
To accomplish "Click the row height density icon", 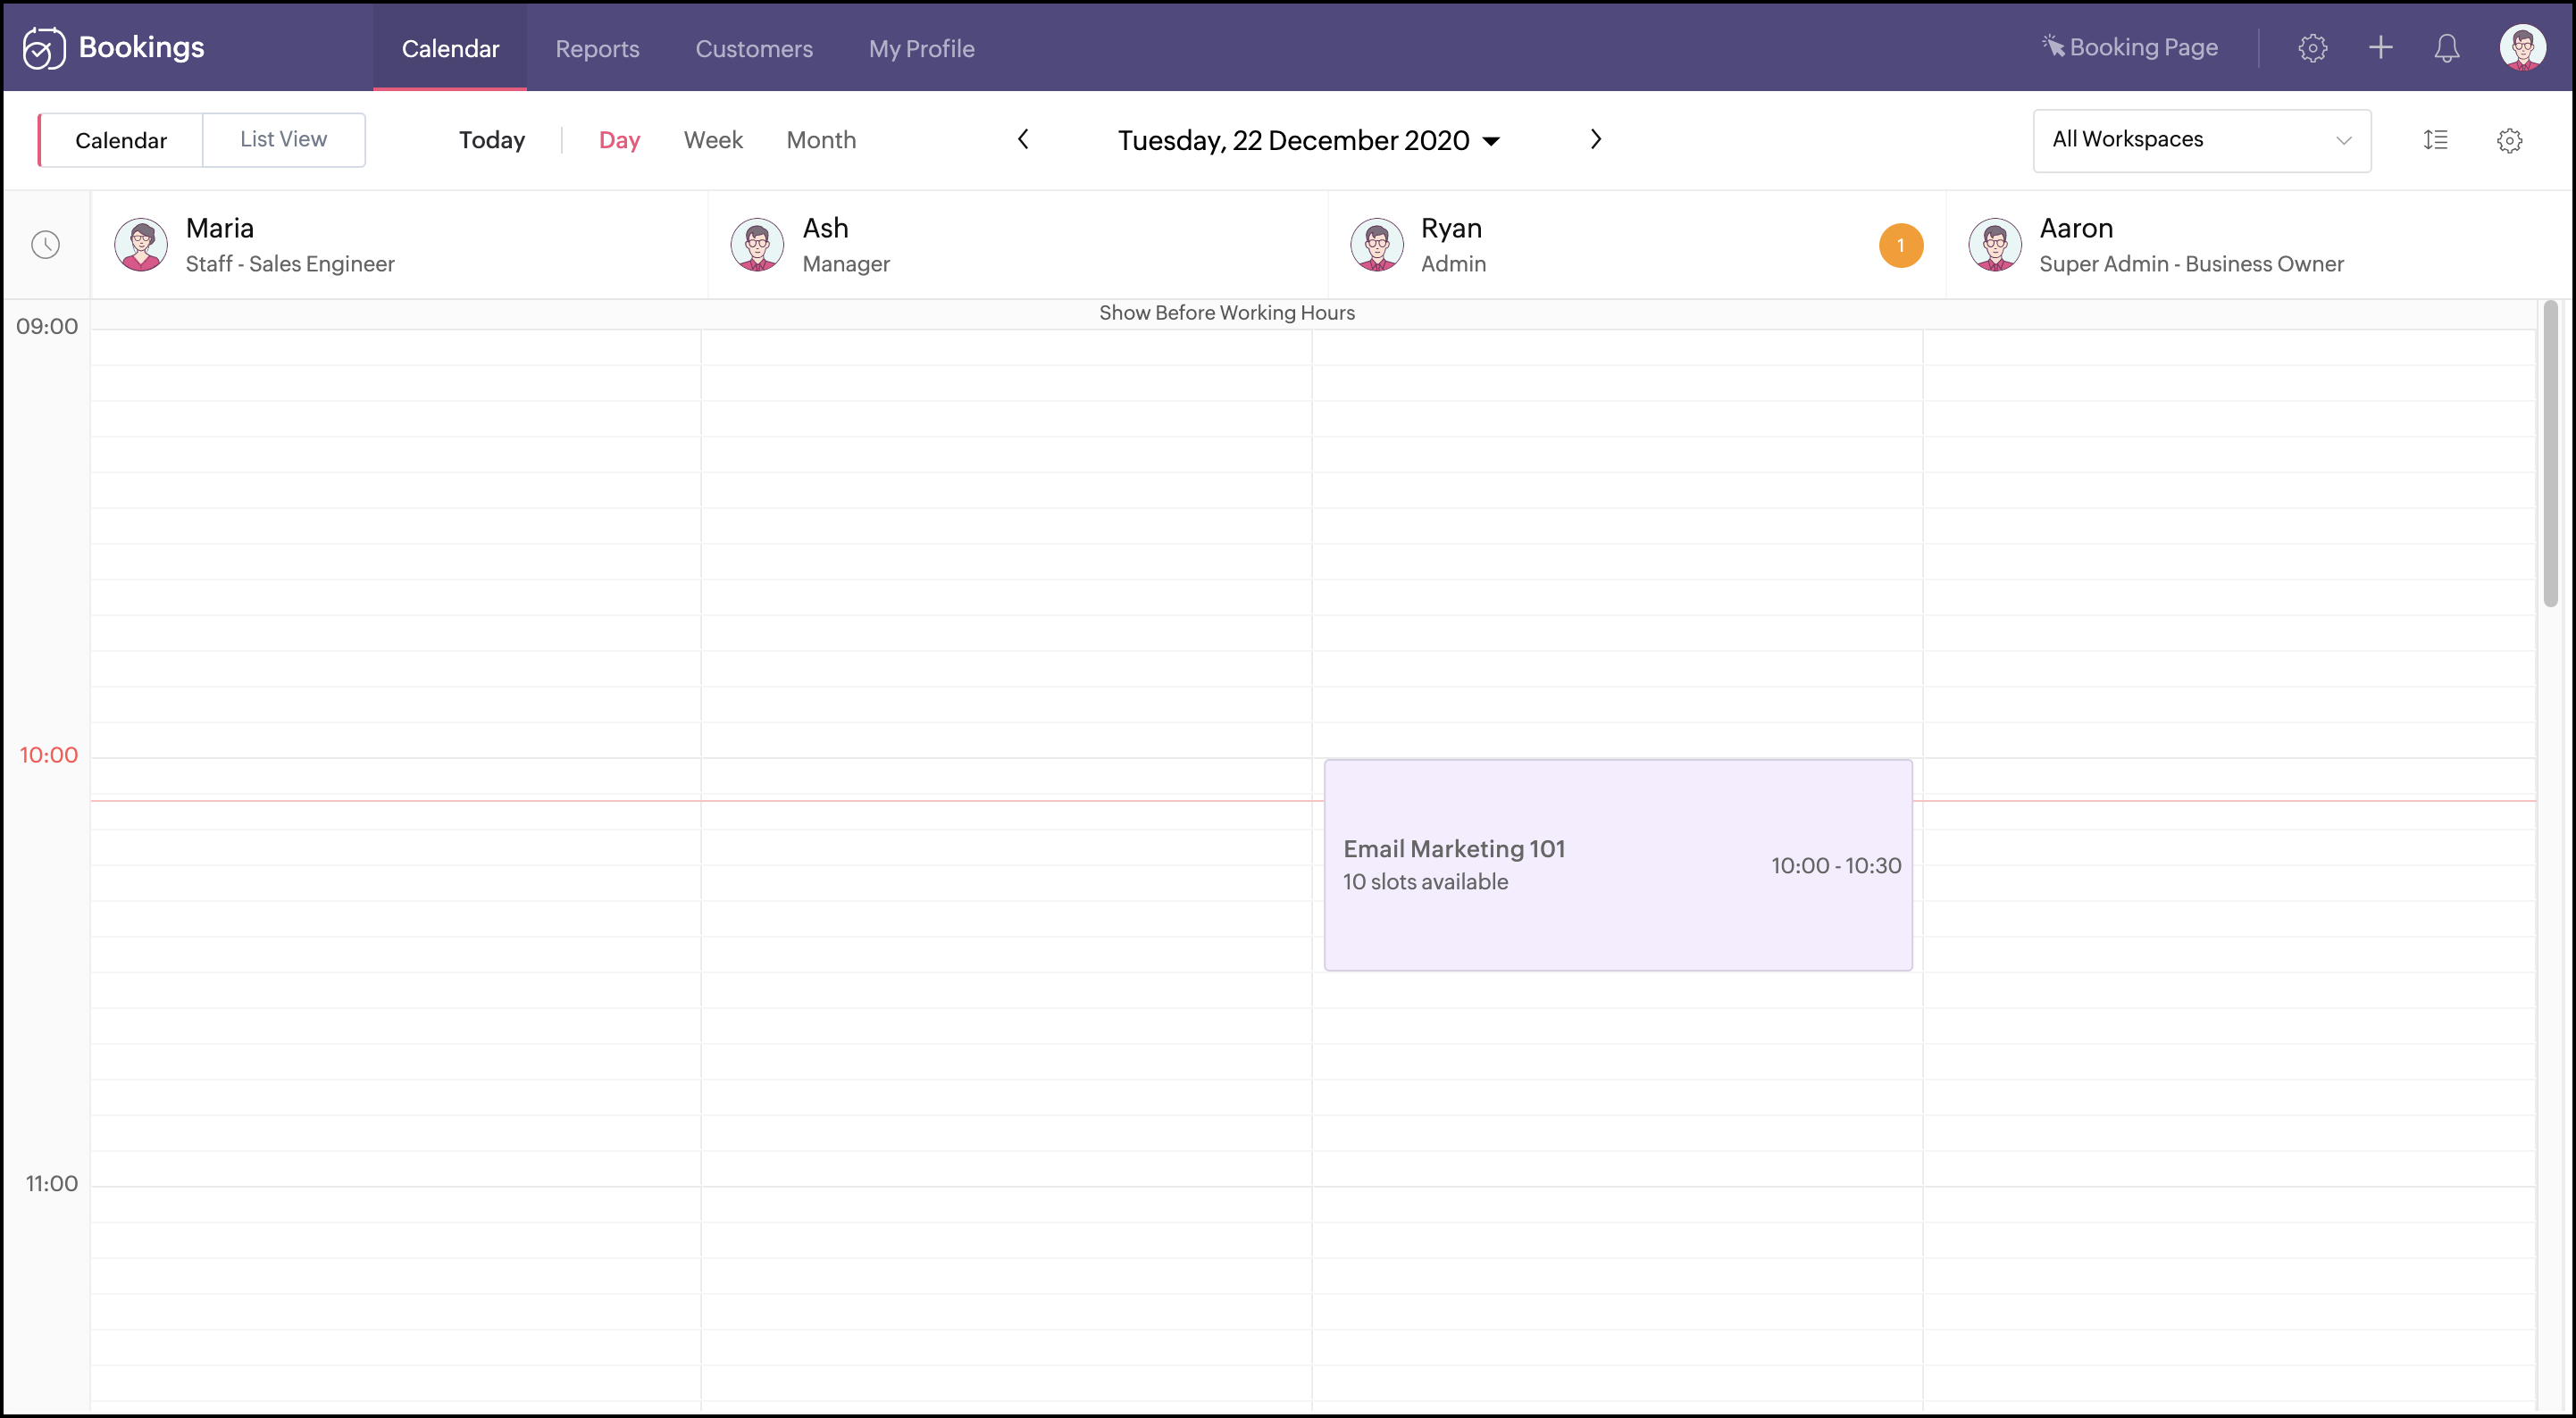I will (x=2435, y=140).
